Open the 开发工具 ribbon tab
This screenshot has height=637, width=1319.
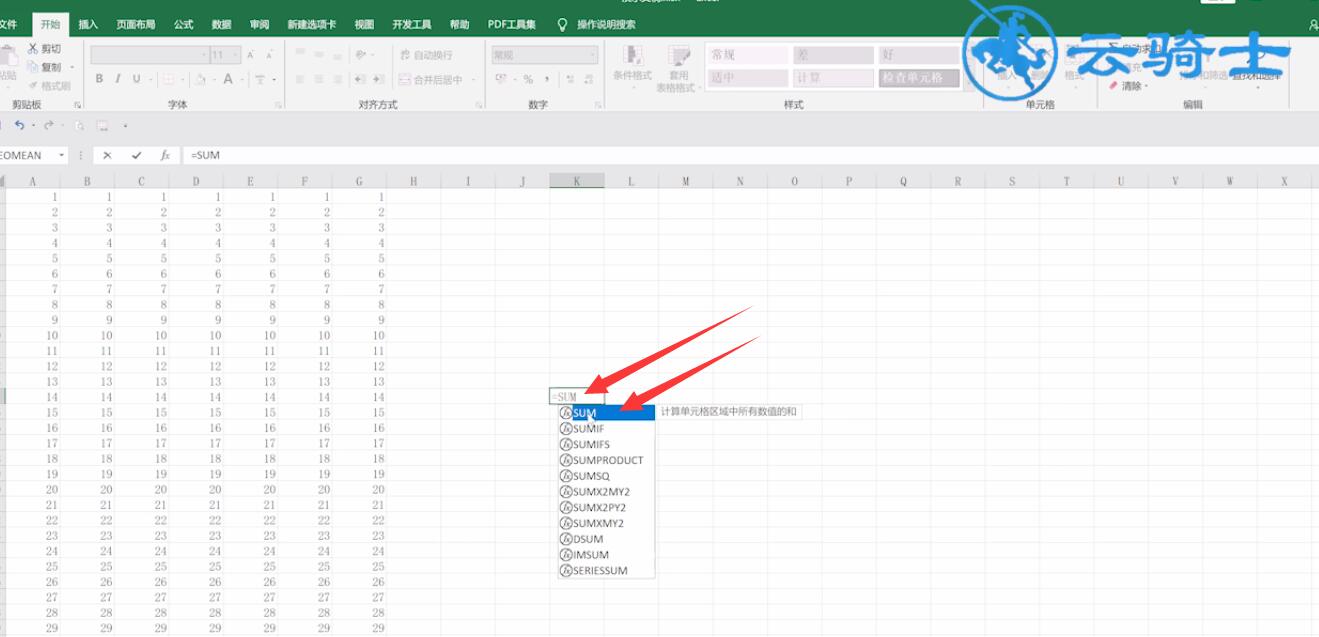tap(412, 24)
